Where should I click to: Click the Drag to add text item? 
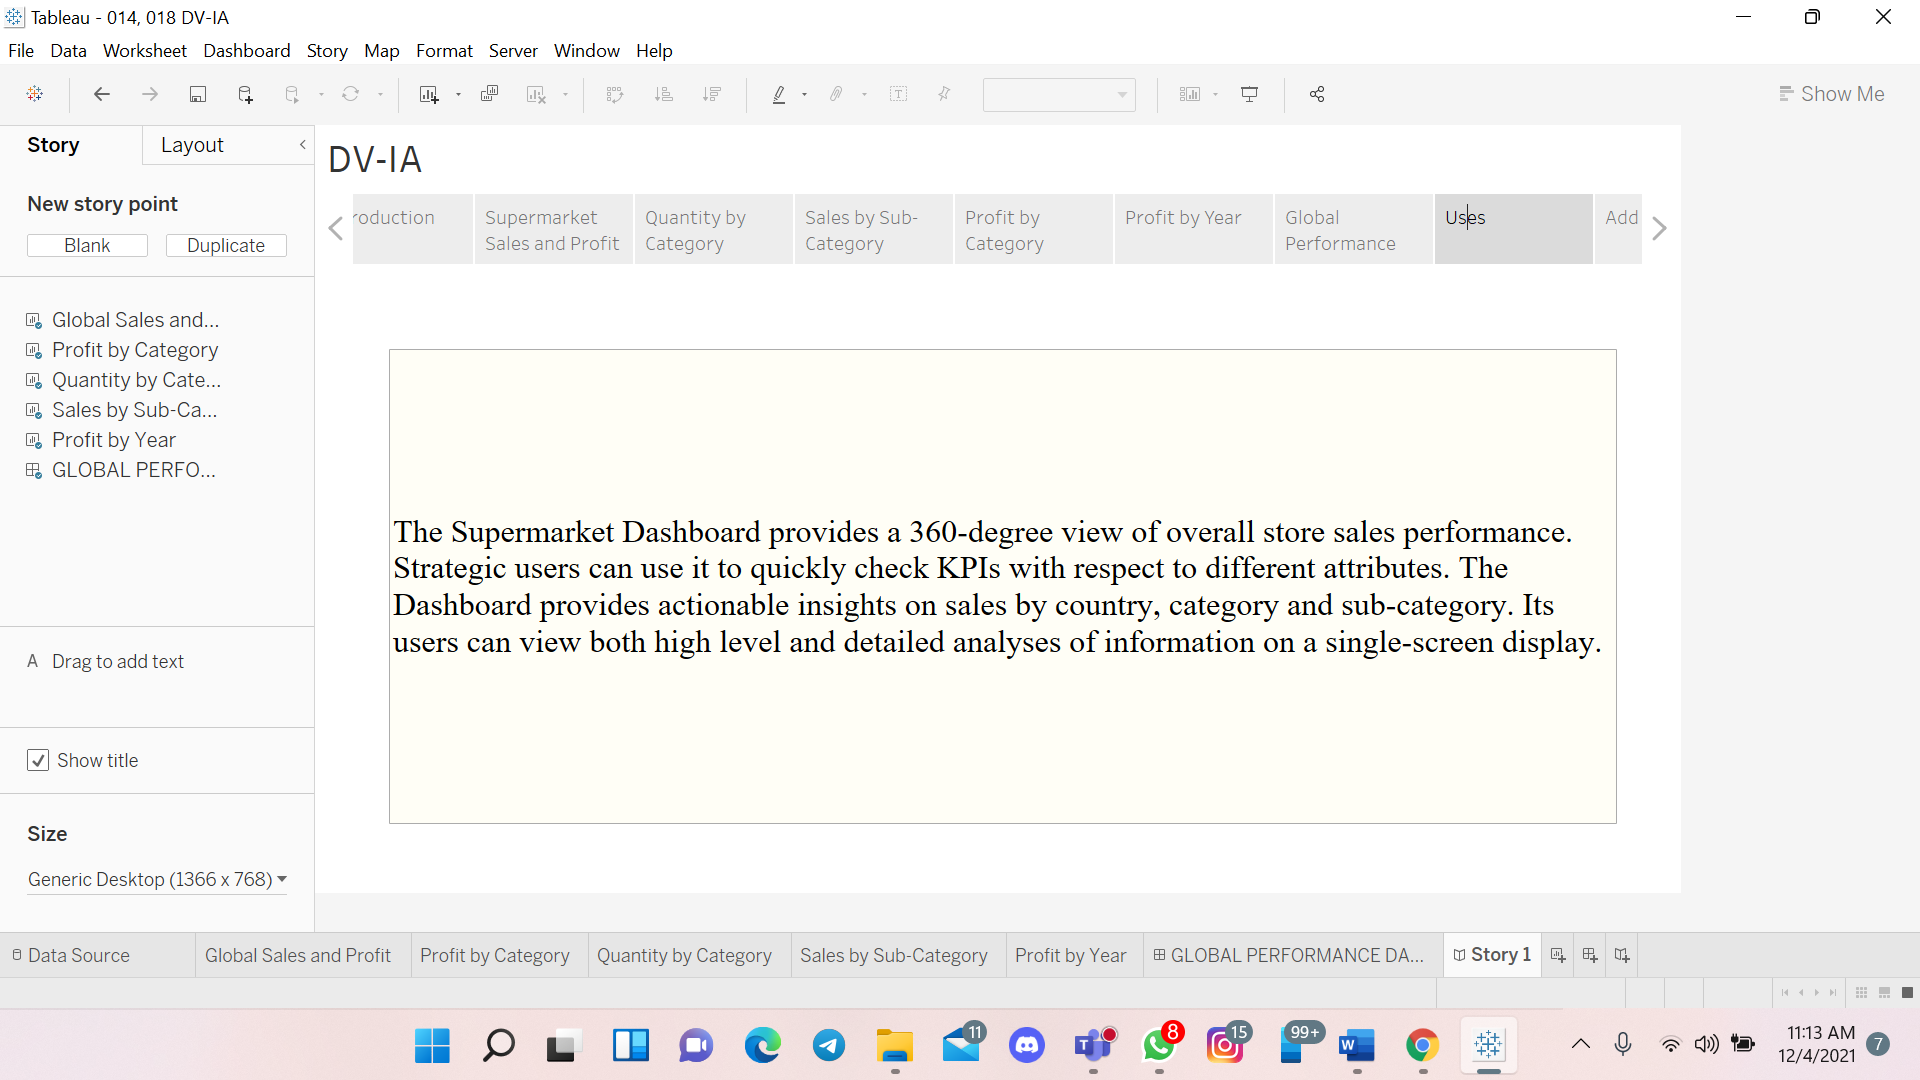[x=106, y=661]
